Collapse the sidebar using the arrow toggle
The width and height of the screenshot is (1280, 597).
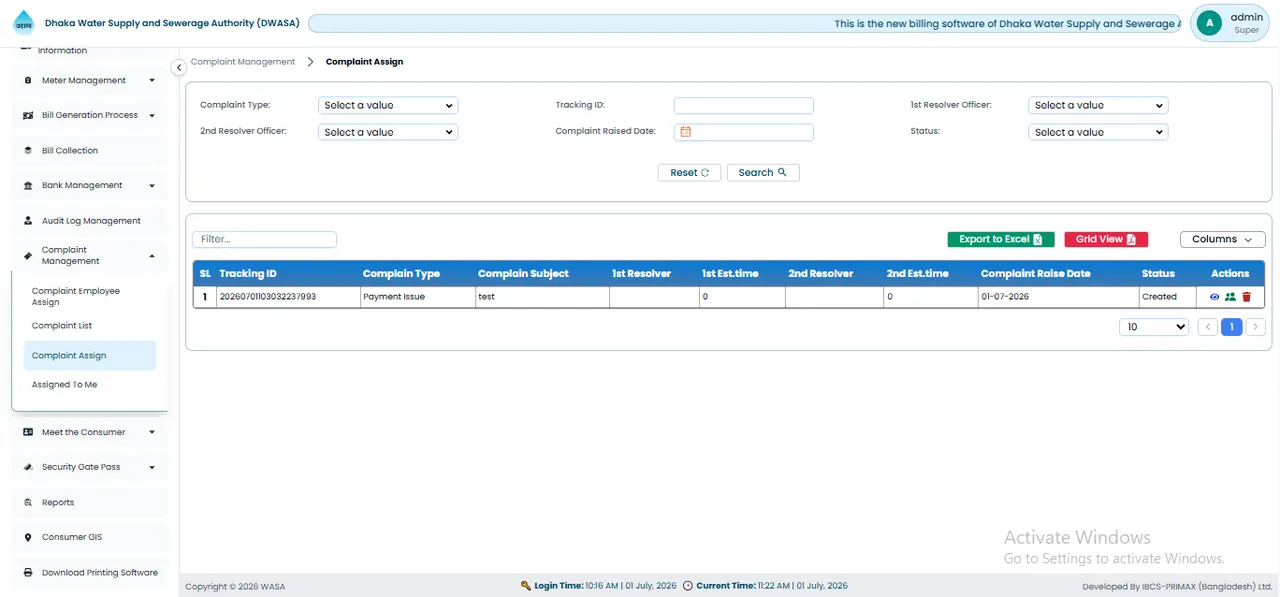tap(178, 67)
